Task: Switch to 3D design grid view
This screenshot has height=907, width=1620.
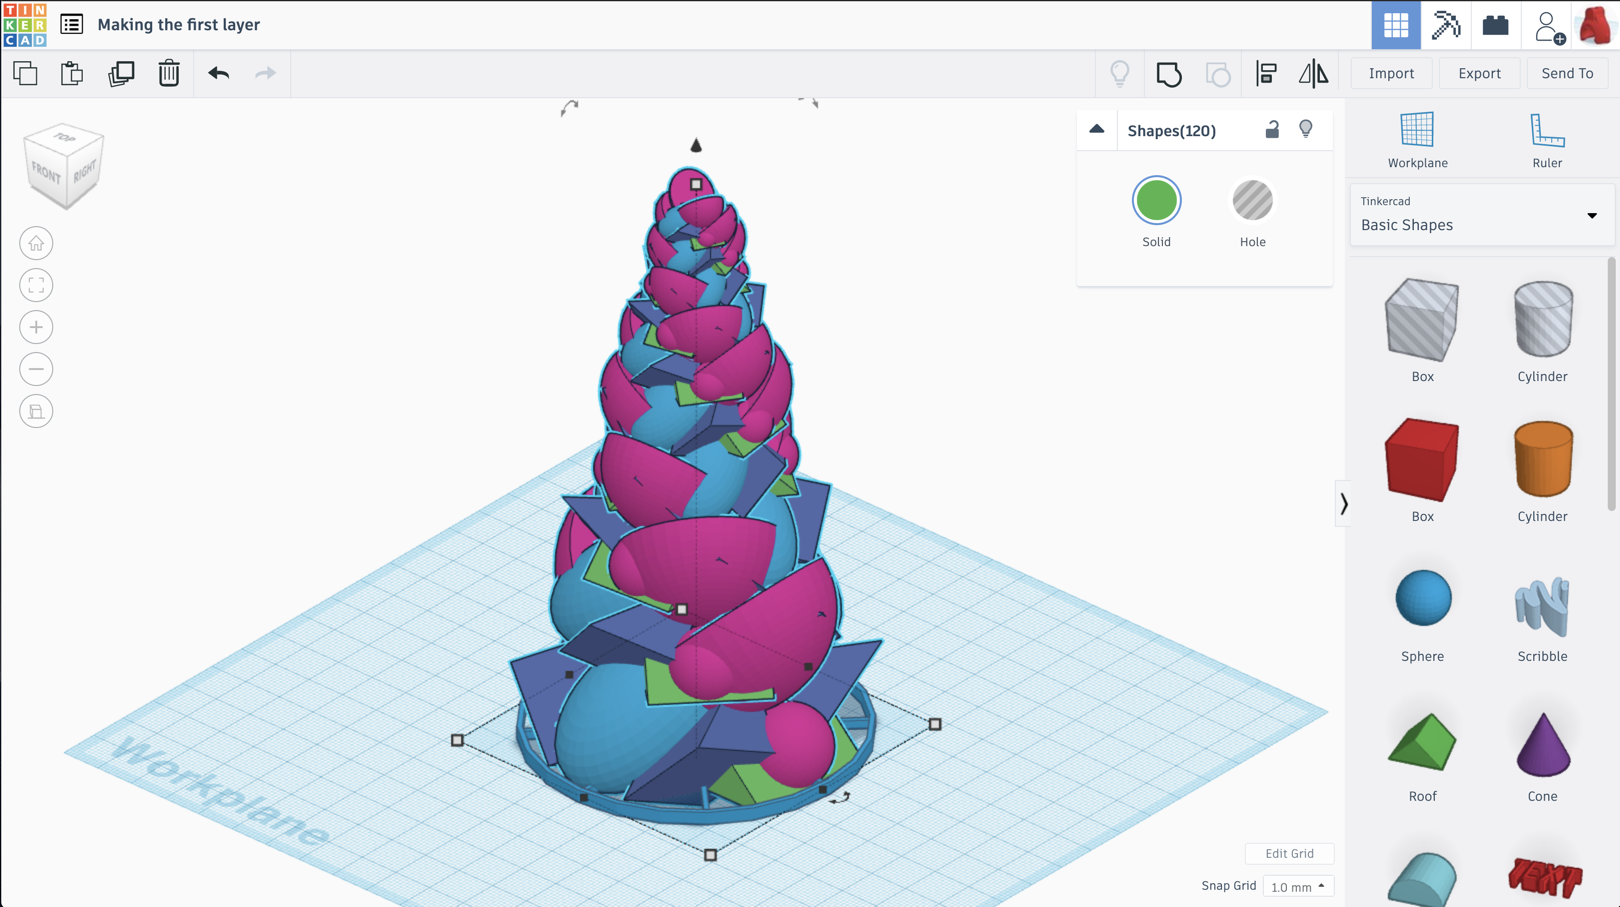Action: point(1396,25)
